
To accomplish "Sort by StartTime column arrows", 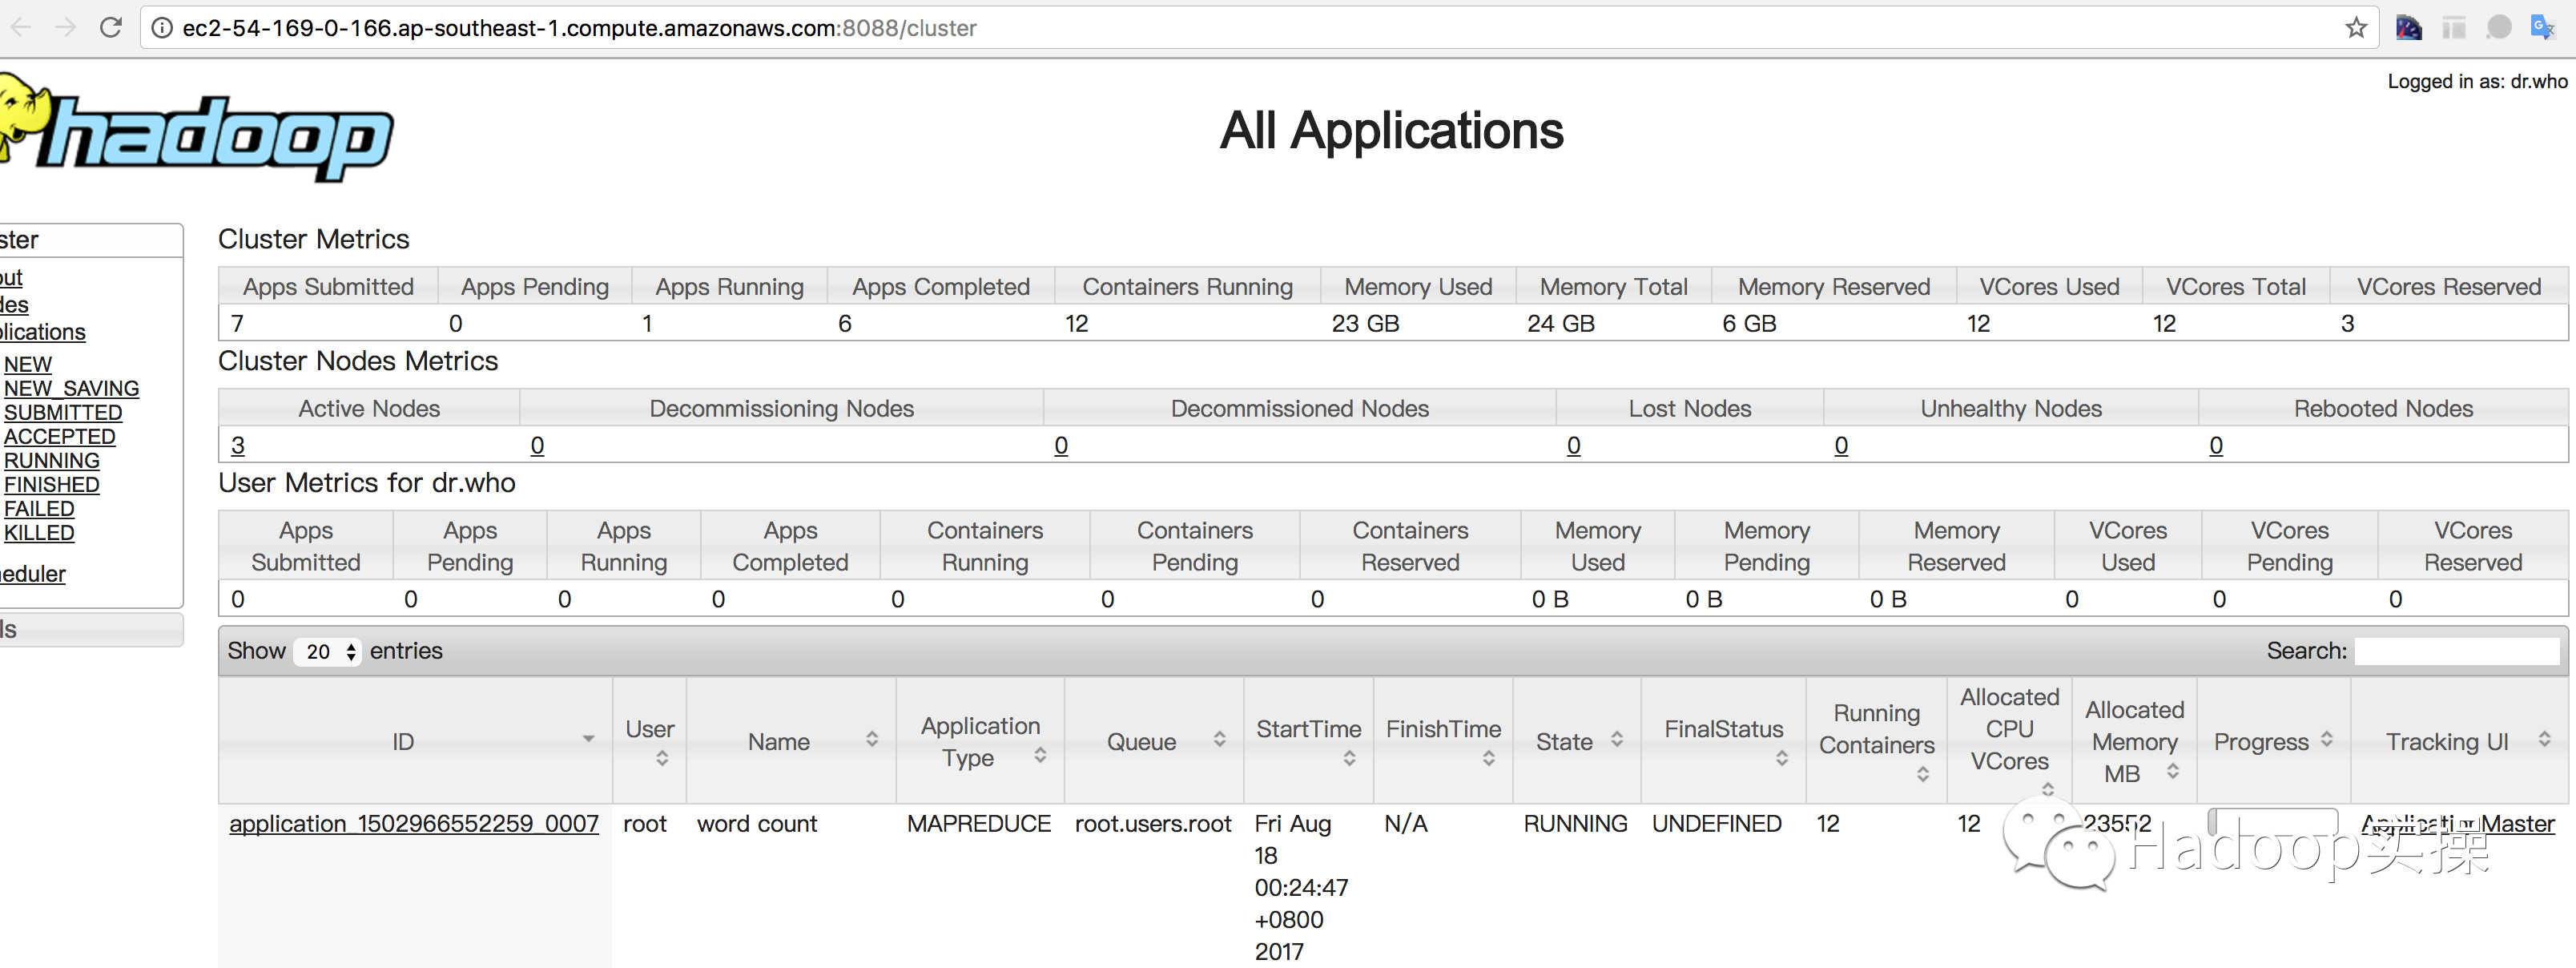I will point(1350,759).
